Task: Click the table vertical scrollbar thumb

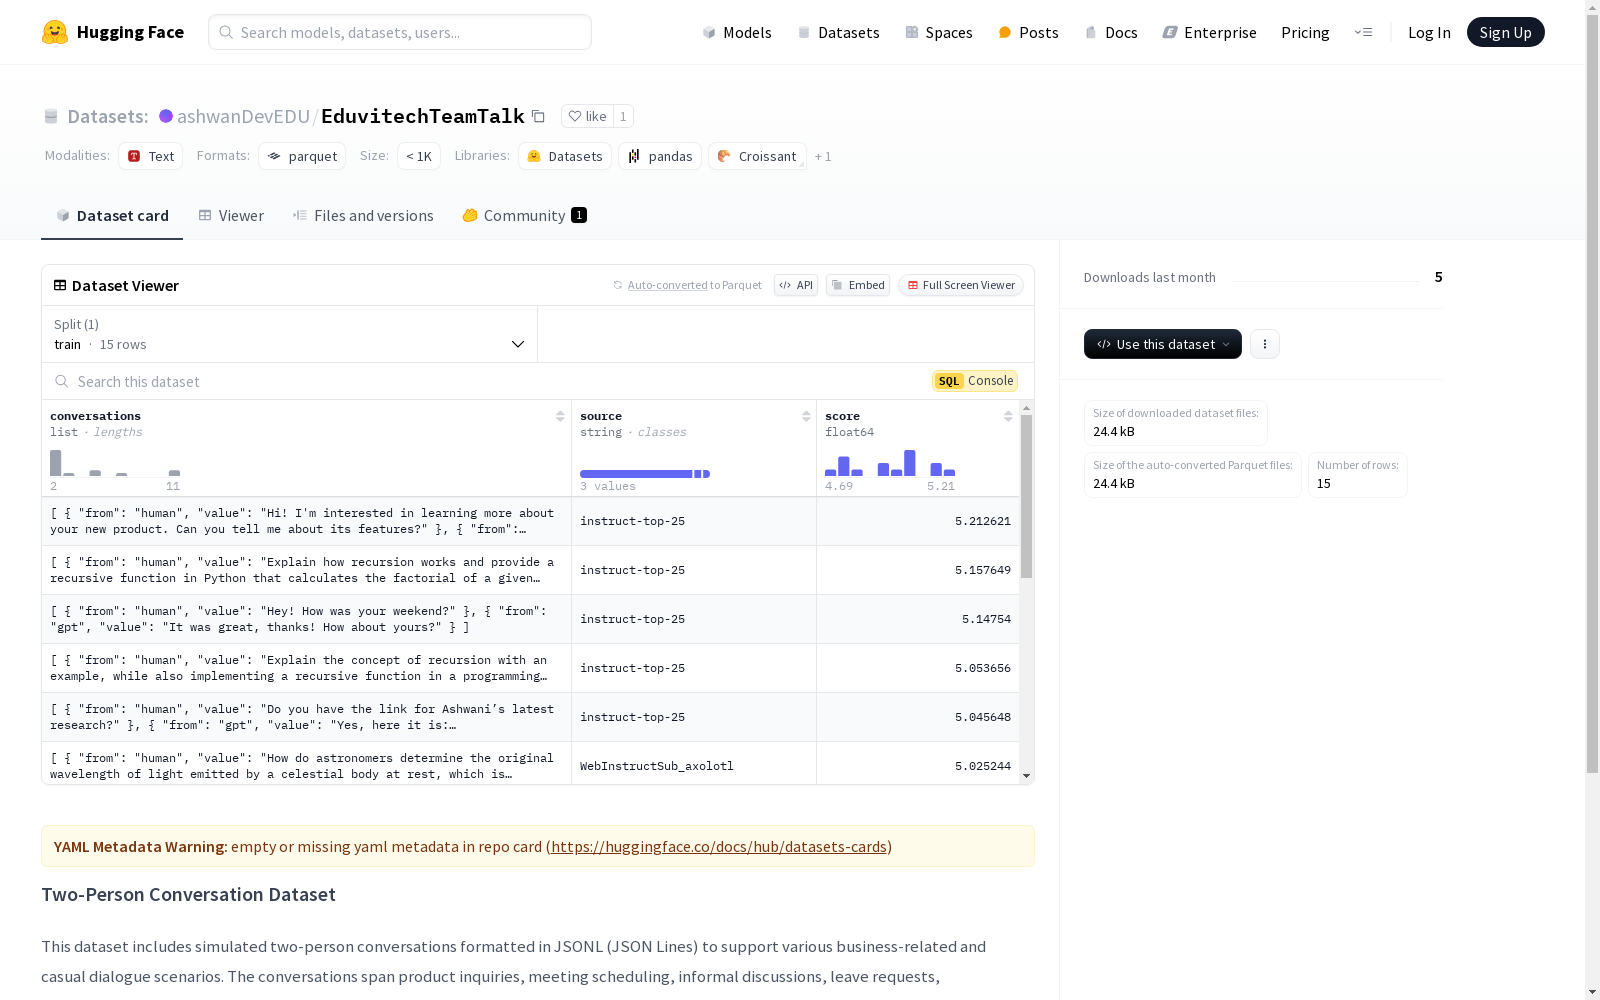Action: (1026, 496)
